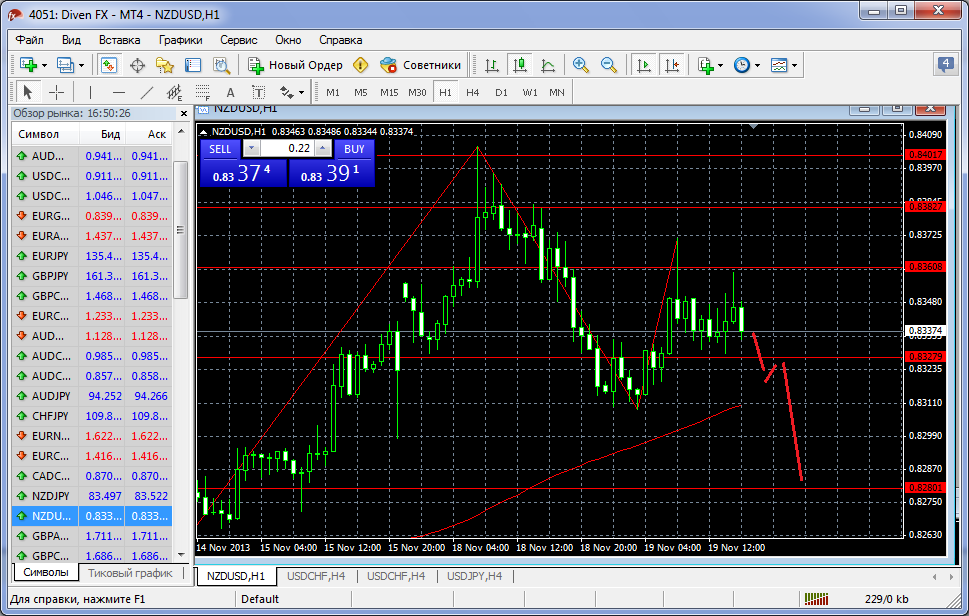Image resolution: width=969 pixels, height=616 pixels.
Task: Expand the Templates dropdown arrow
Action: click(795, 65)
